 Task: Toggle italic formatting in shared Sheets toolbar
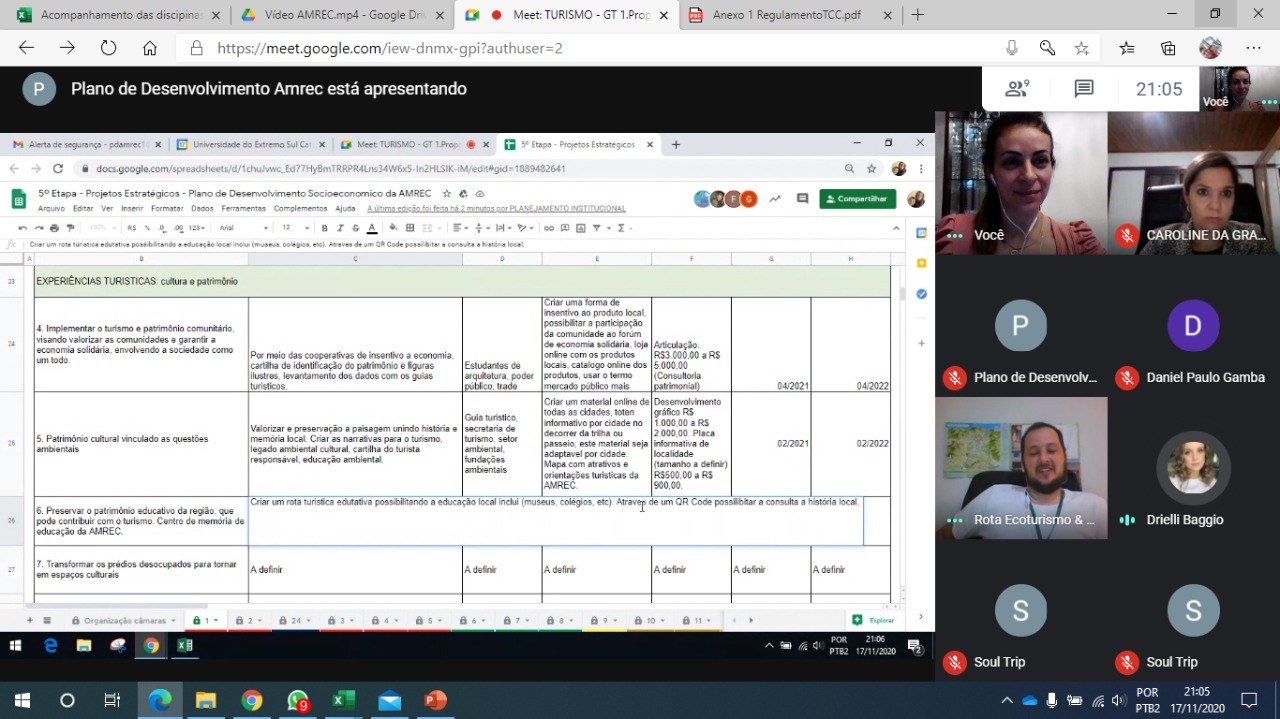tap(340, 228)
